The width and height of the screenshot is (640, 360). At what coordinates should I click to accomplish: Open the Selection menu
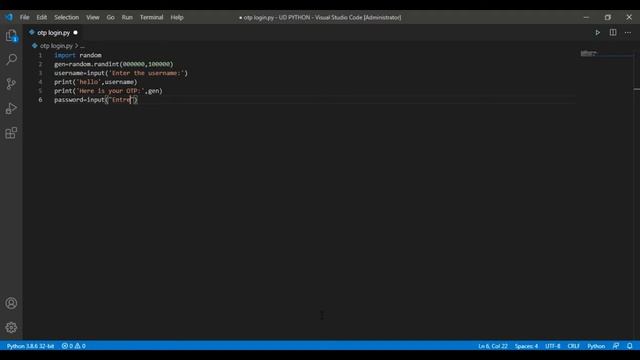pos(67,17)
